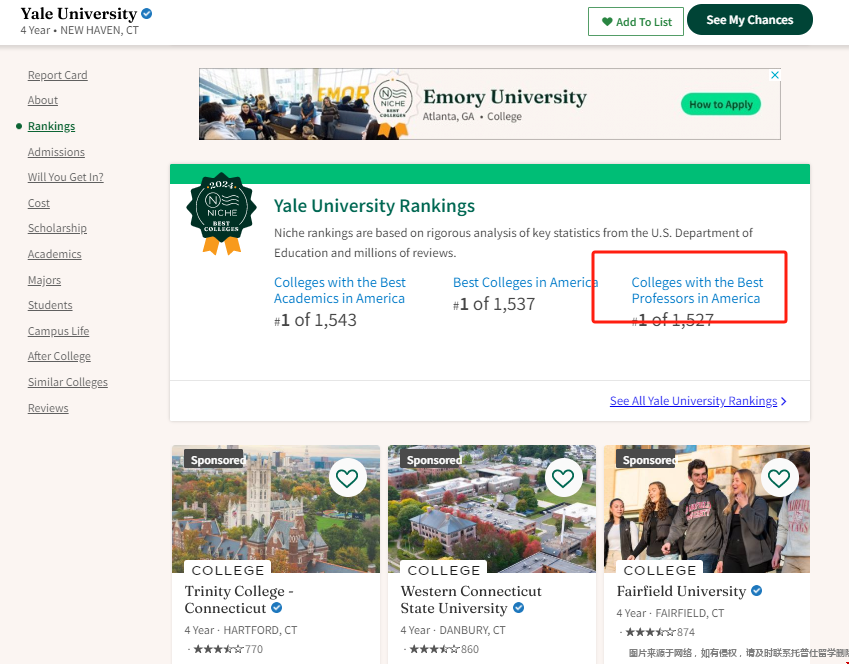
Task: Go to Academics section
Action: coord(55,254)
